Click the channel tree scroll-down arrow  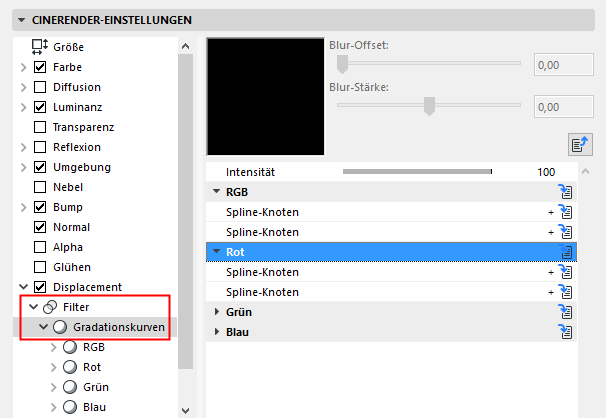coord(186,411)
